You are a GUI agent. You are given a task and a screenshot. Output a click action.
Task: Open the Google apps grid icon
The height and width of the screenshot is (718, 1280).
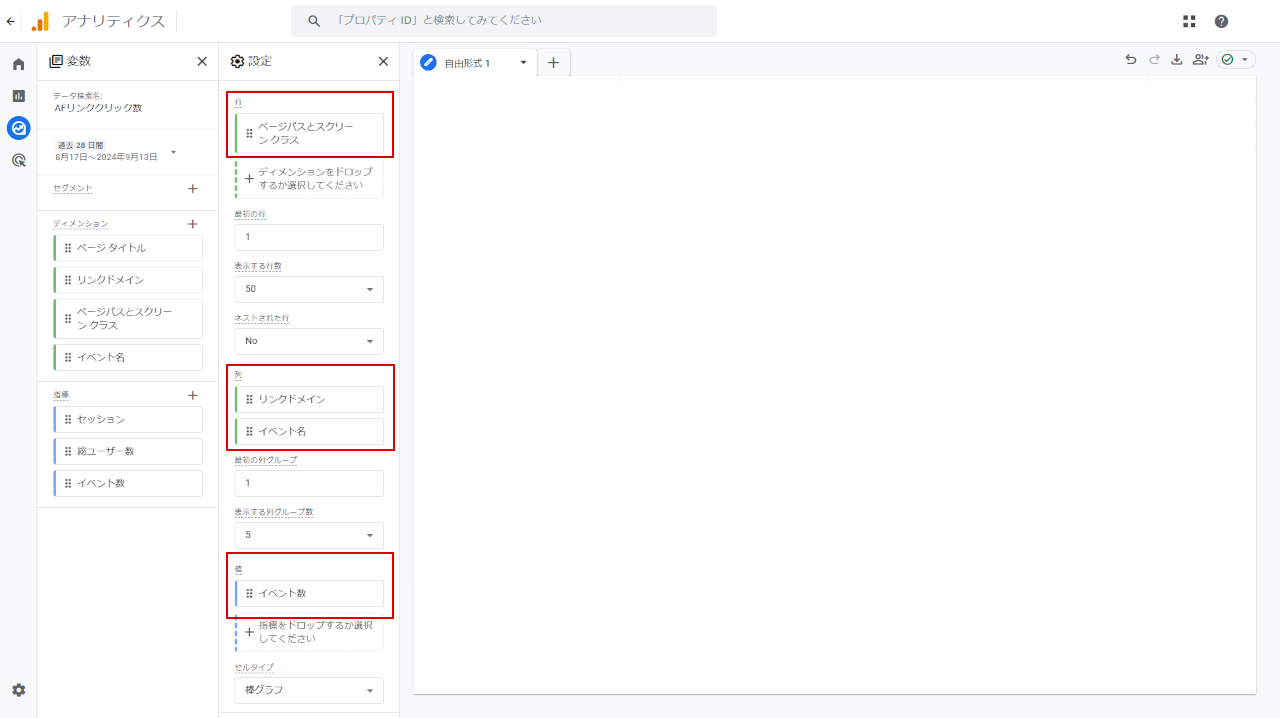pyautogui.click(x=1189, y=21)
